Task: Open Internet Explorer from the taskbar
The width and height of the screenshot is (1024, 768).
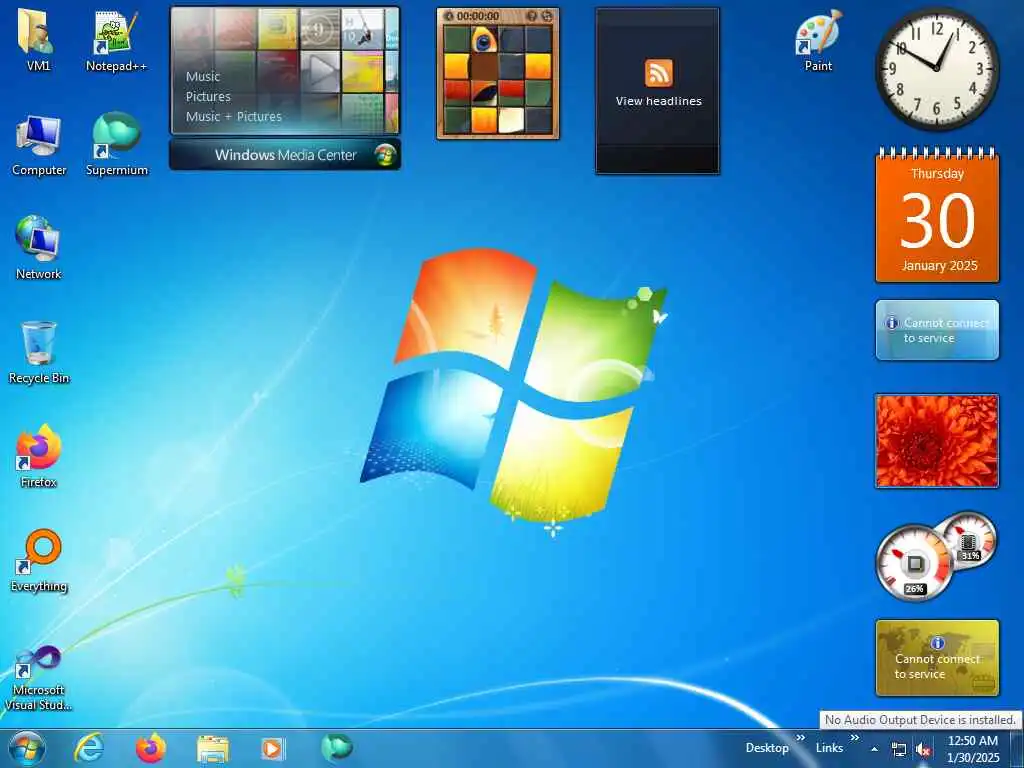Action: [x=89, y=748]
